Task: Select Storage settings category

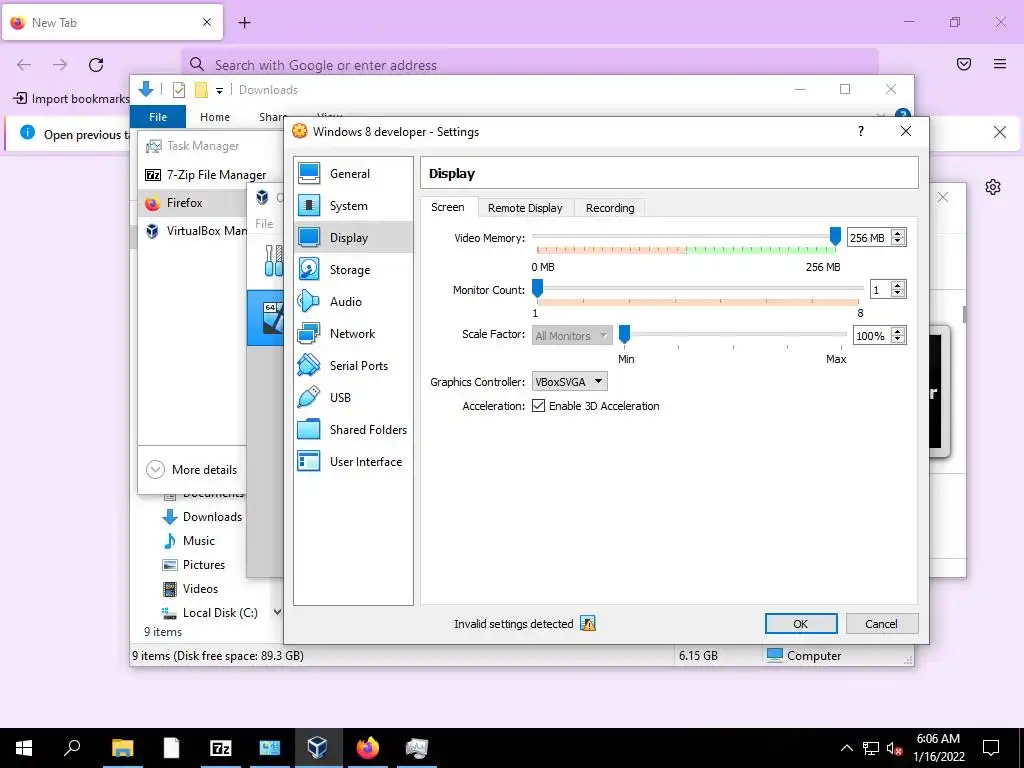Action: 353,270
